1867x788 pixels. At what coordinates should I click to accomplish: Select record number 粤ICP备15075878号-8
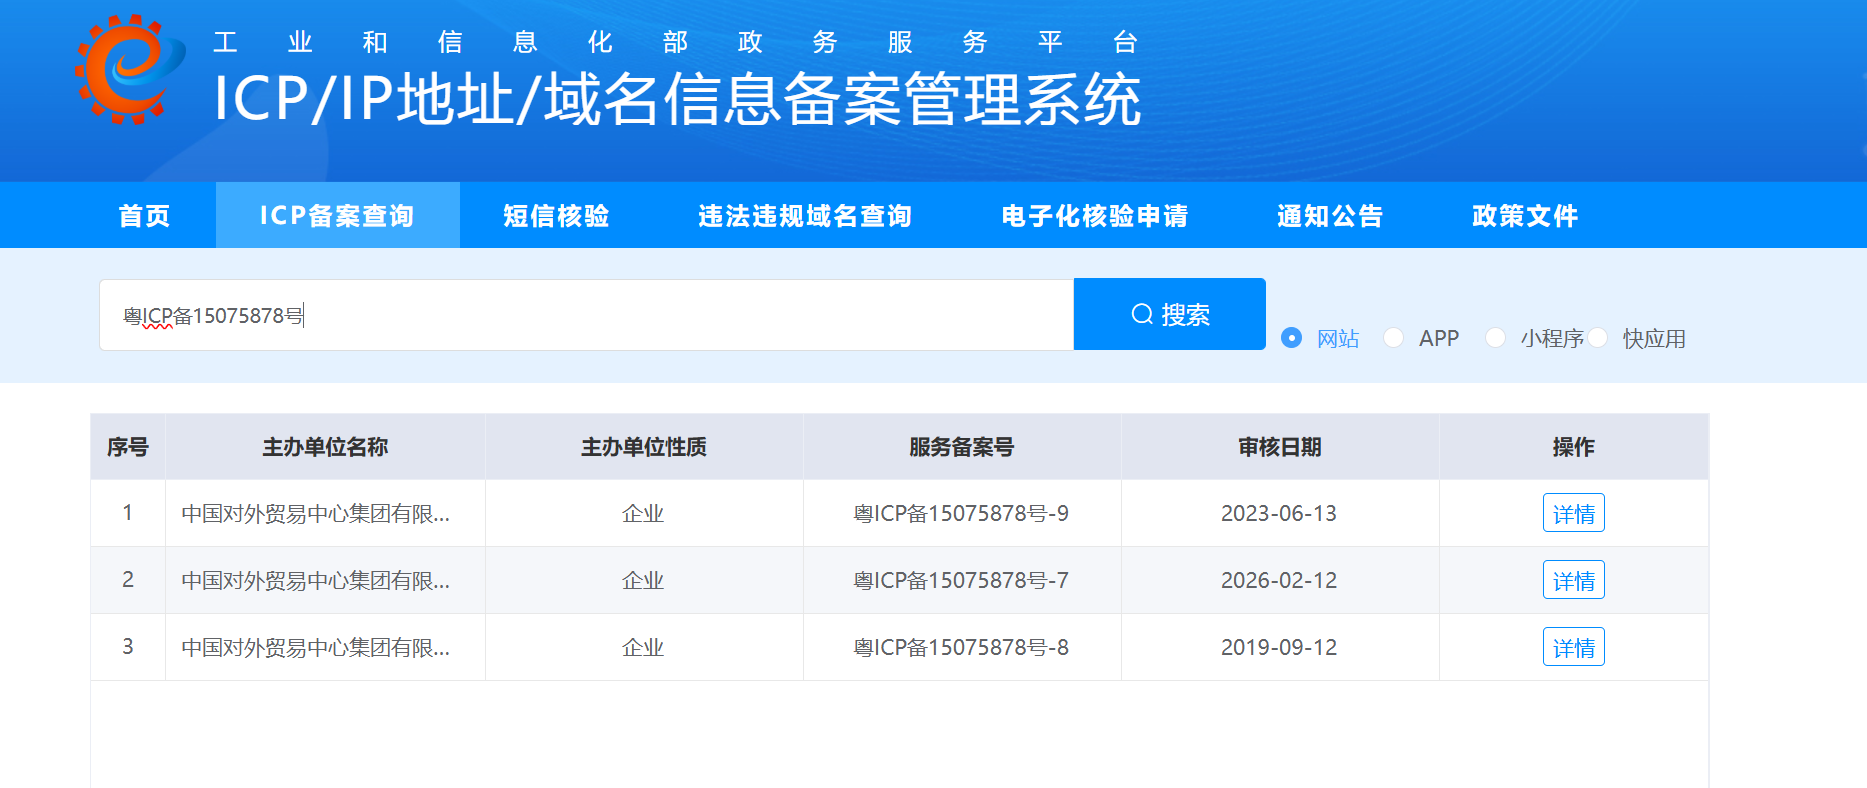click(961, 647)
